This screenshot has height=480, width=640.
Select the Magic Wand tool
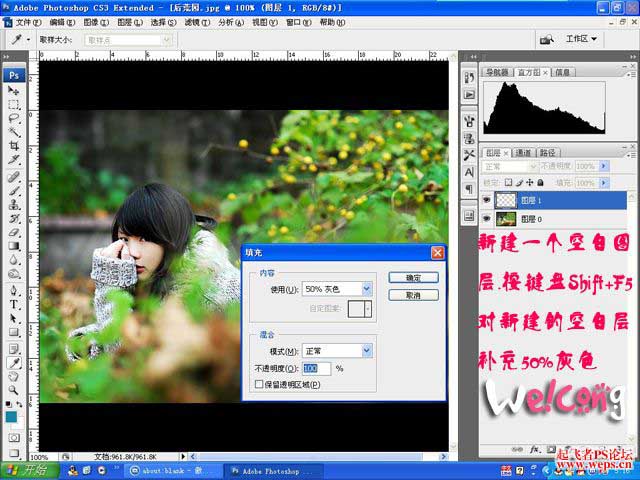13,132
